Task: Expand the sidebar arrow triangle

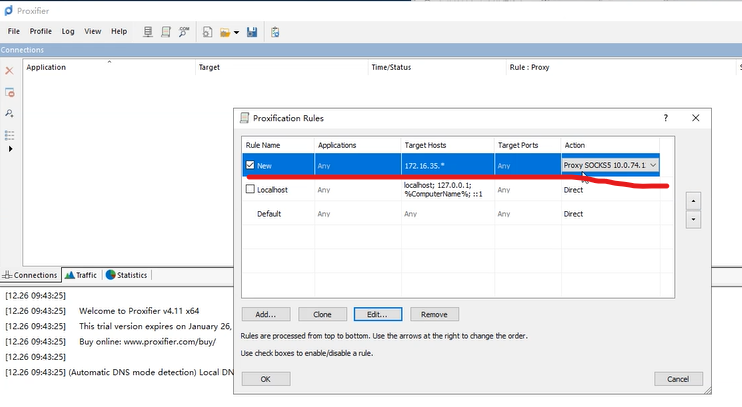Action: pos(10,149)
